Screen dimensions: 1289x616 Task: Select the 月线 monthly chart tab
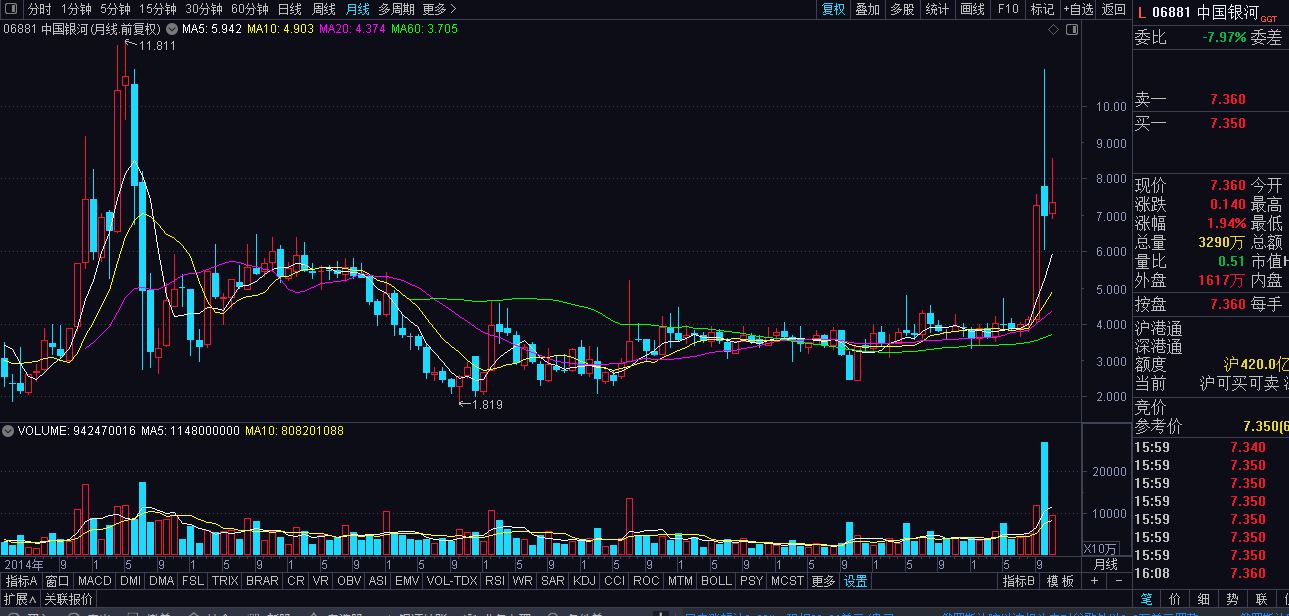[x=357, y=9]
